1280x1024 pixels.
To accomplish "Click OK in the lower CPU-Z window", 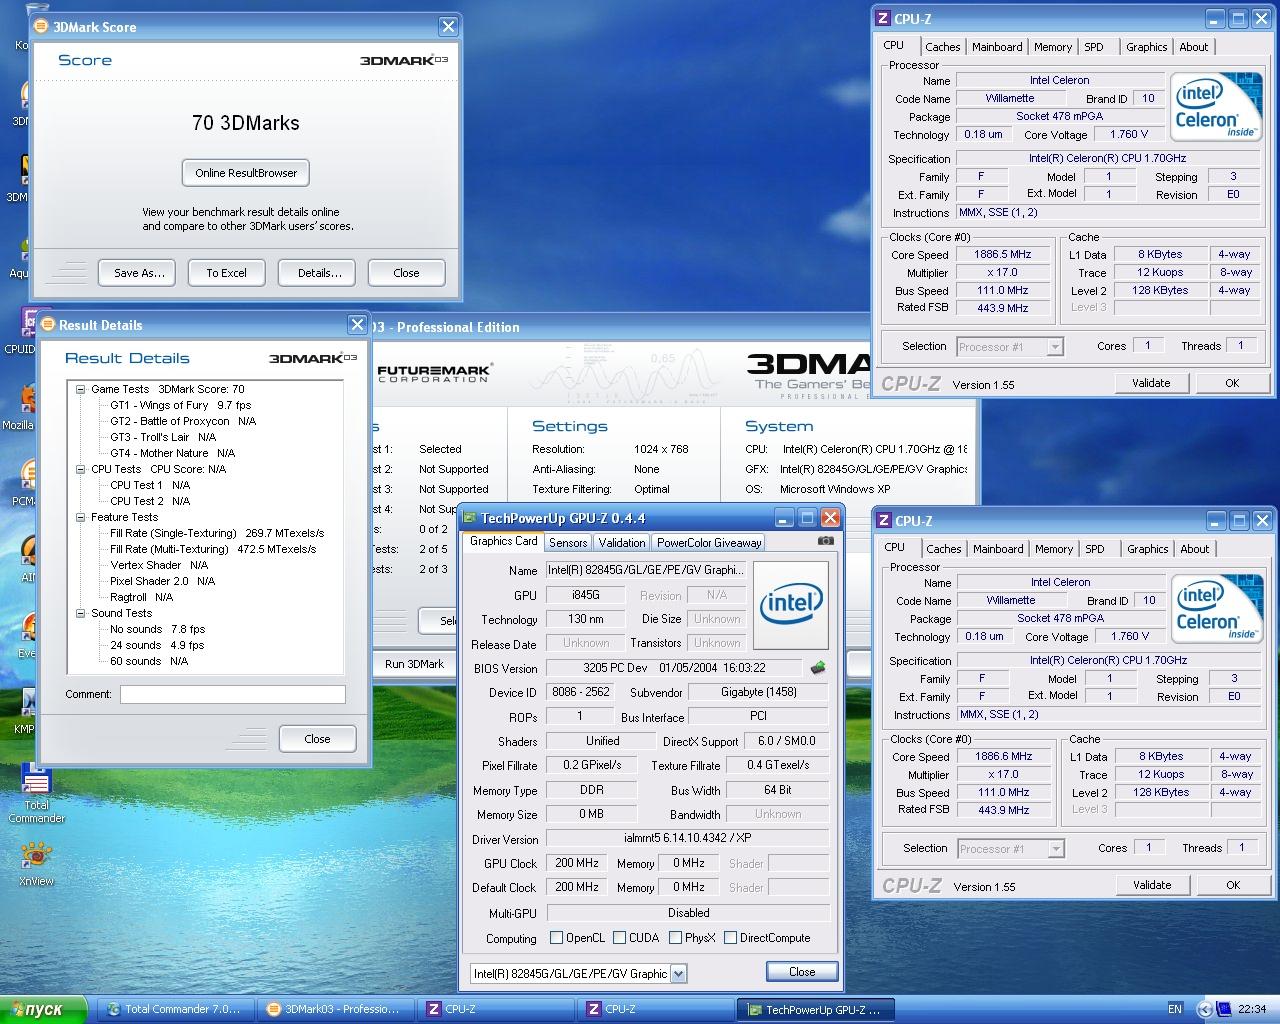I will coord(1233,885).
